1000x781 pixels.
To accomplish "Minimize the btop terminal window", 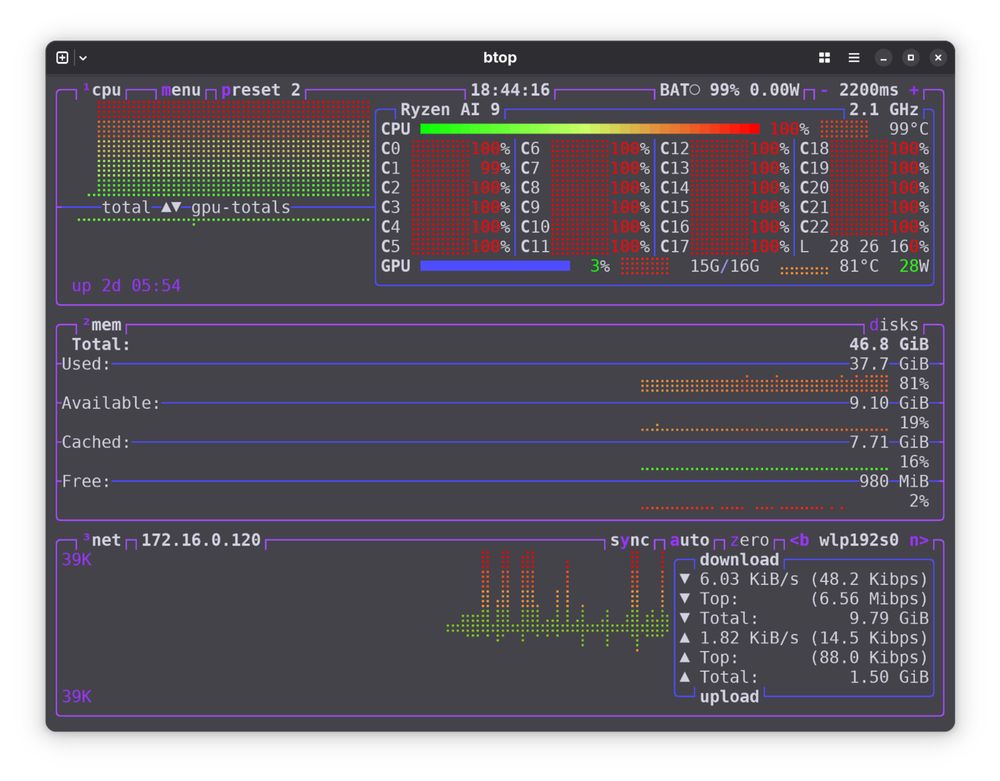I will point(883,58).
